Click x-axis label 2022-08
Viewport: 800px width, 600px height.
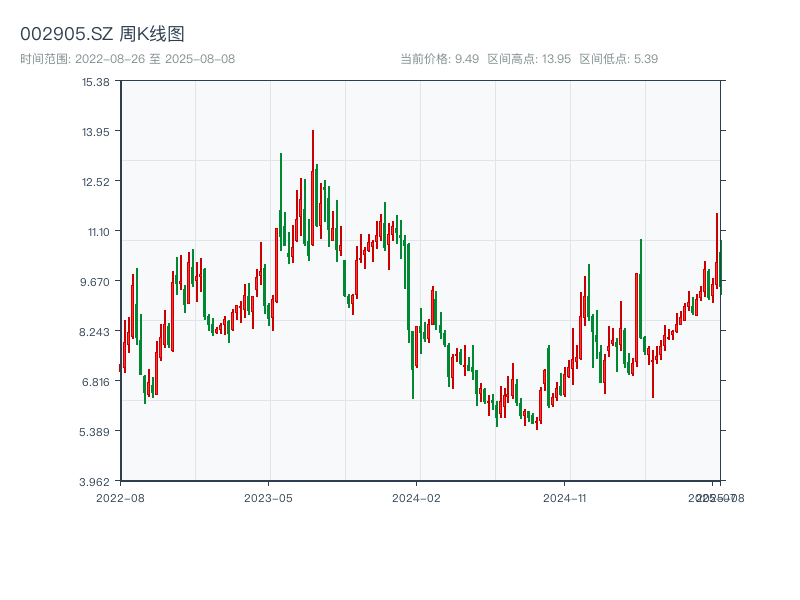(x=120, y=498)
